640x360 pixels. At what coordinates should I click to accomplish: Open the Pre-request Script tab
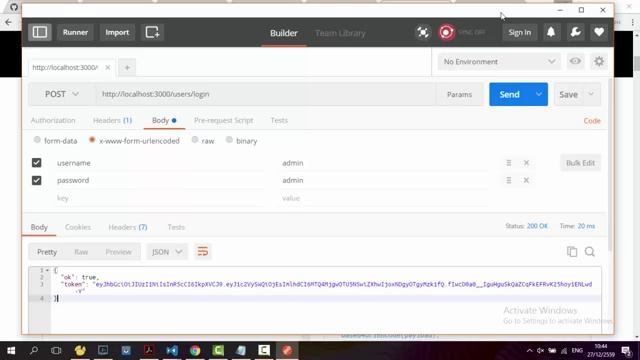pos(224,120)
